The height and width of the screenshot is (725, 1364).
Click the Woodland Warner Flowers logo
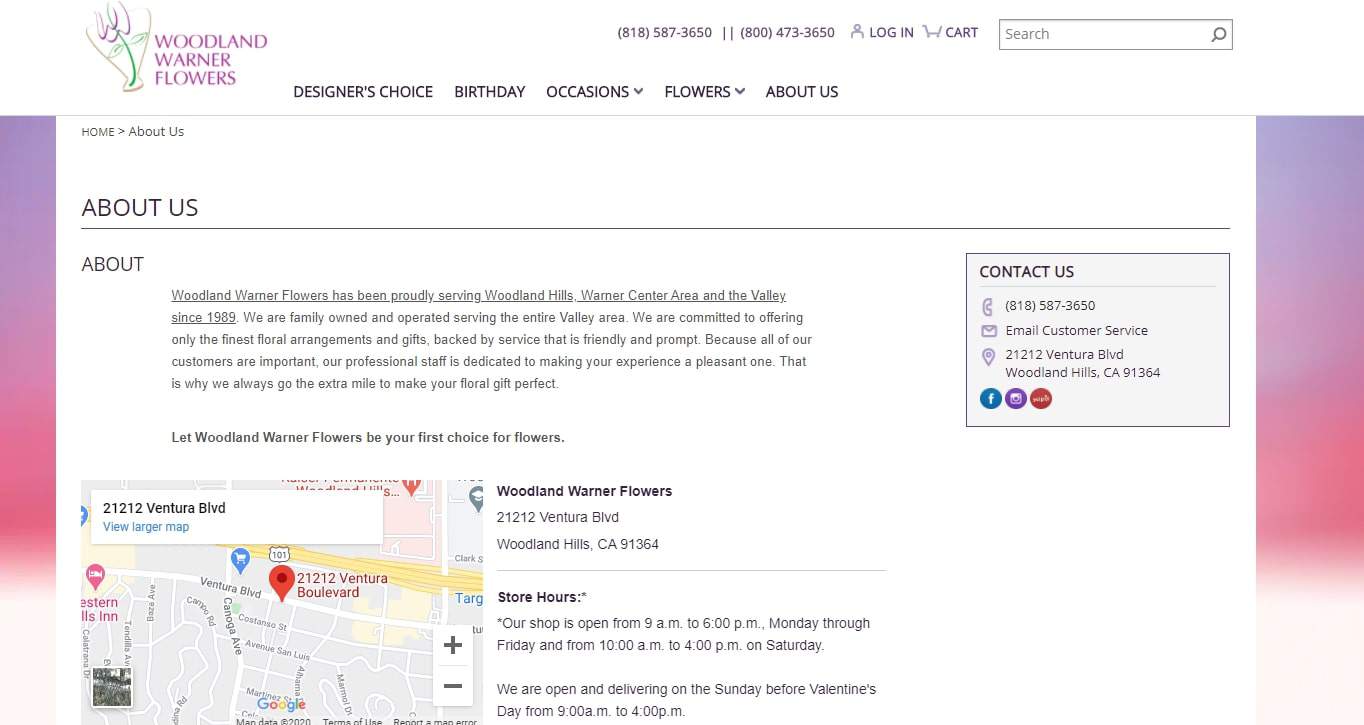pos(177,48)
